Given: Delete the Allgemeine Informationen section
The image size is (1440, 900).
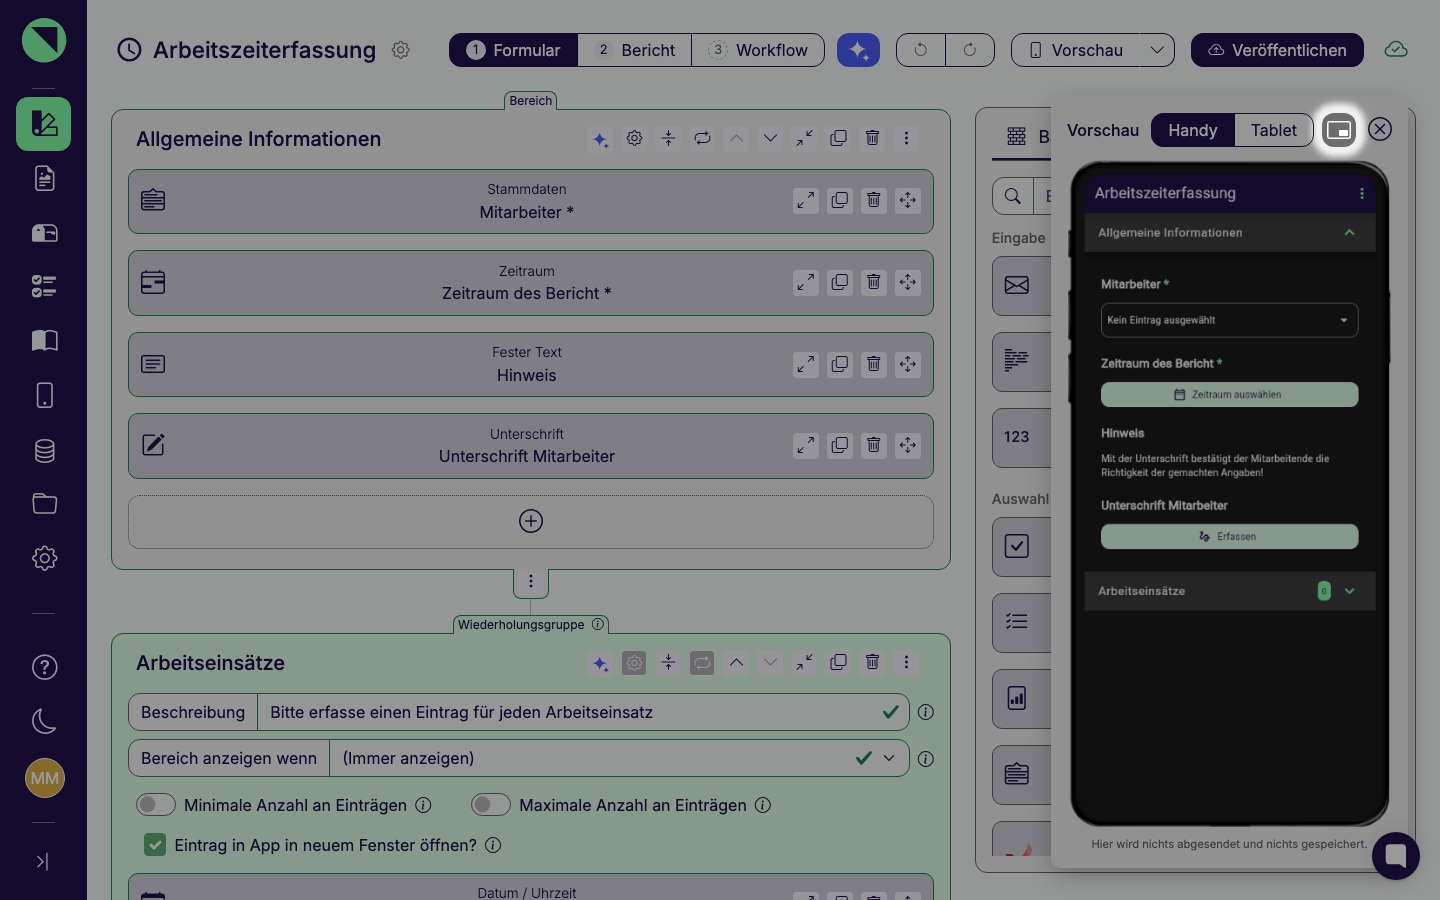Looking at the screenshot, I should (872, 138).
